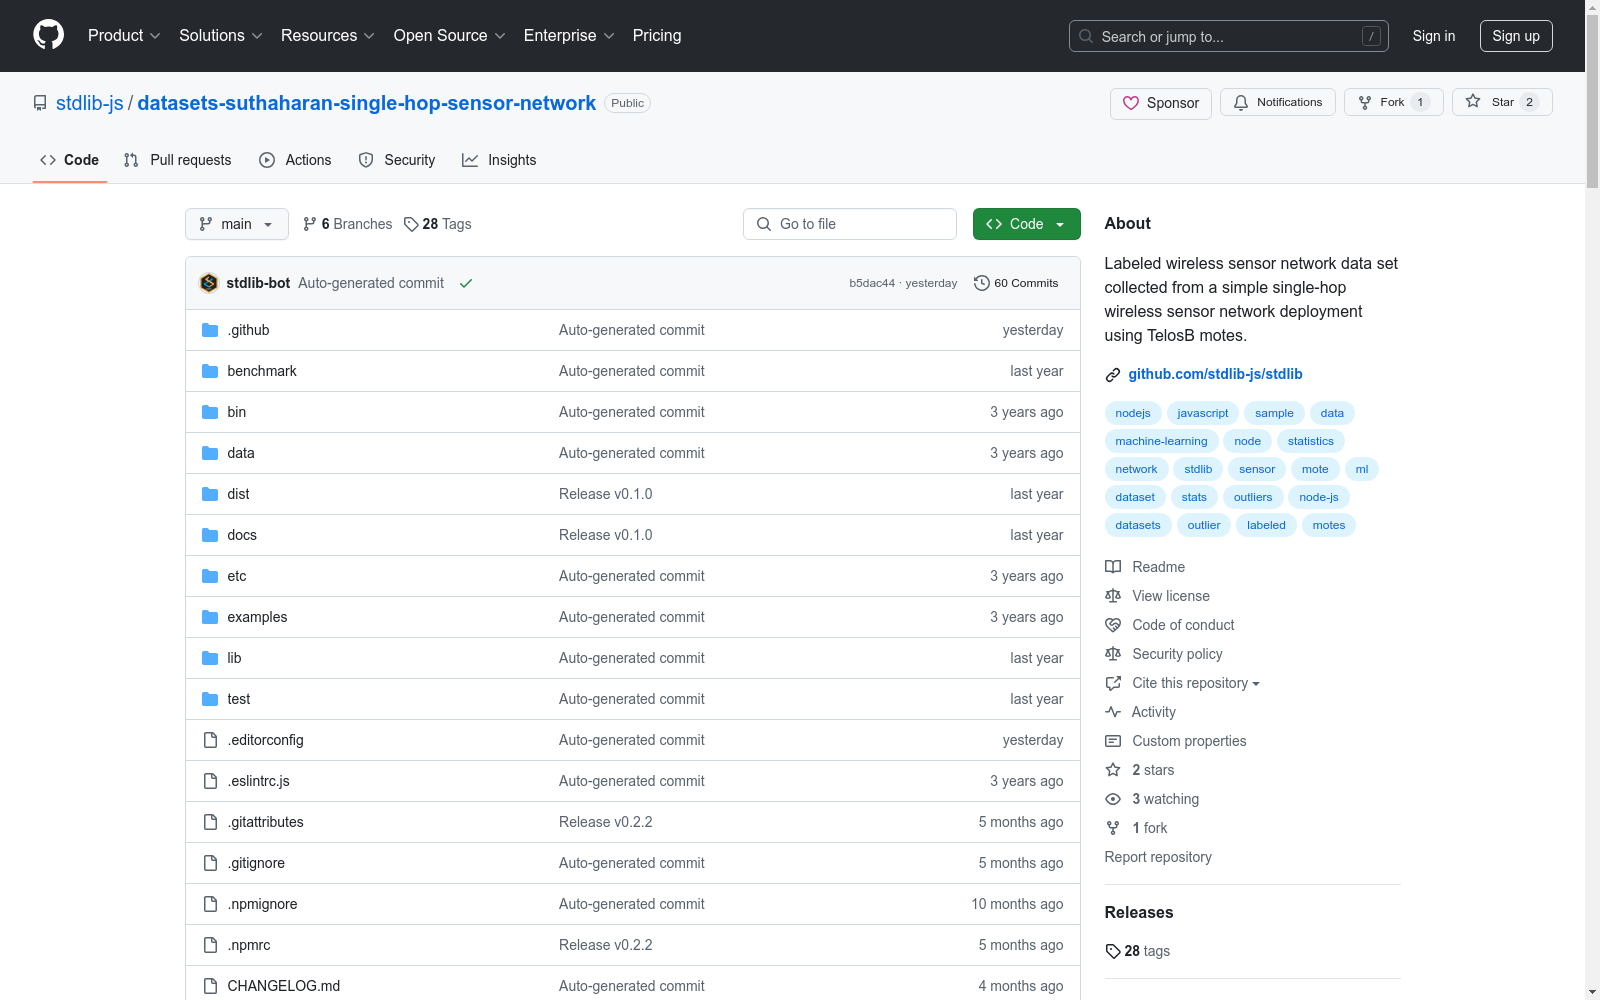
Task: Click the tag icon under Releases
Action: tap(1113, 951)
